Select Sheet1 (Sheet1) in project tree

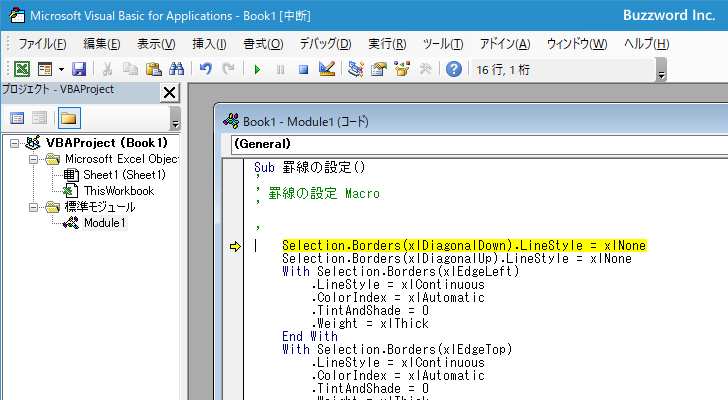click(x=124, y=175)
